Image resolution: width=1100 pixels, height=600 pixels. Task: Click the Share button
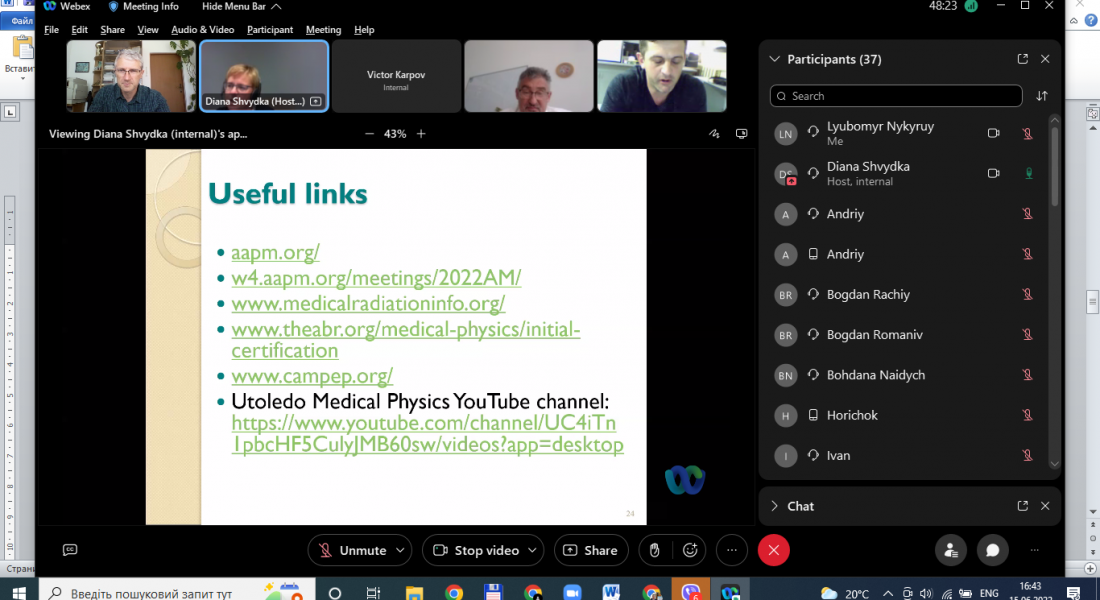pos(590,550)
